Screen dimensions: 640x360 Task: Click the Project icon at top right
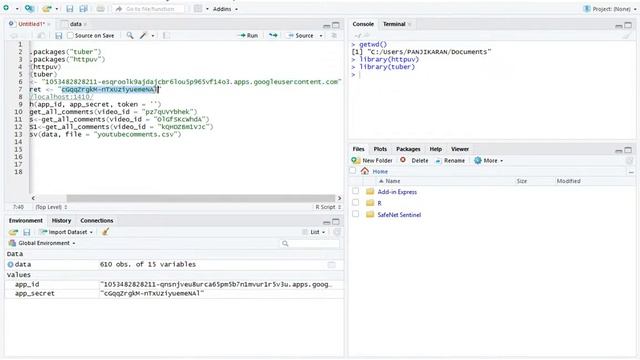click(x=587, y=9)
